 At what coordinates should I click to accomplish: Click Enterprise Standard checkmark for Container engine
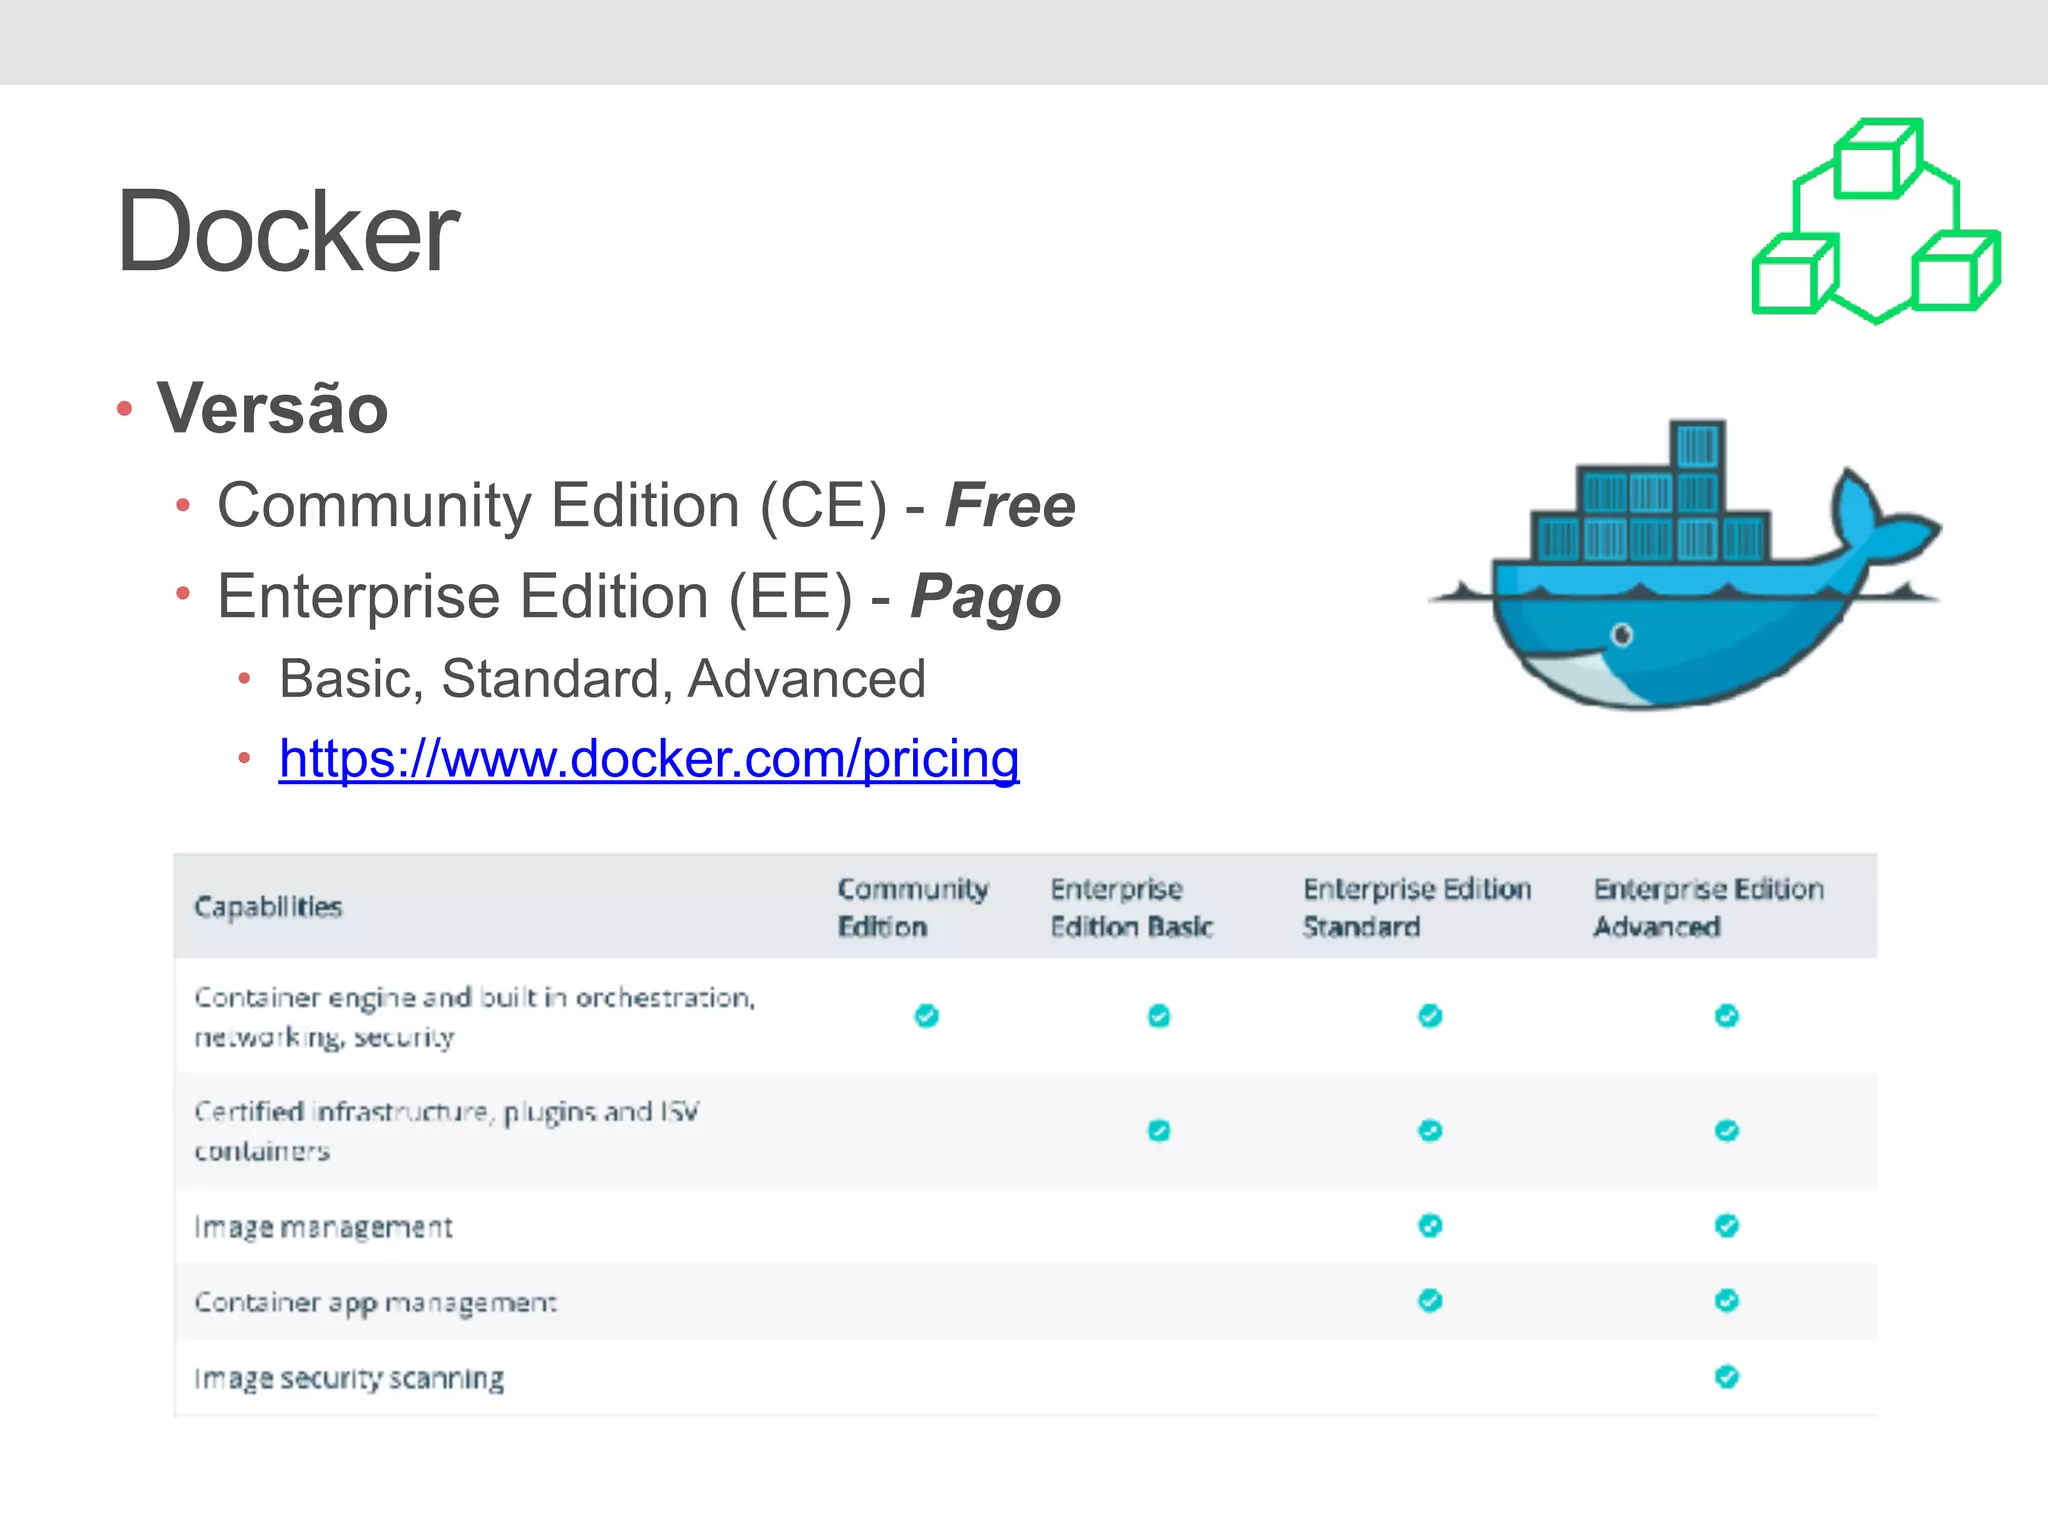[x=1430, y=1016]
